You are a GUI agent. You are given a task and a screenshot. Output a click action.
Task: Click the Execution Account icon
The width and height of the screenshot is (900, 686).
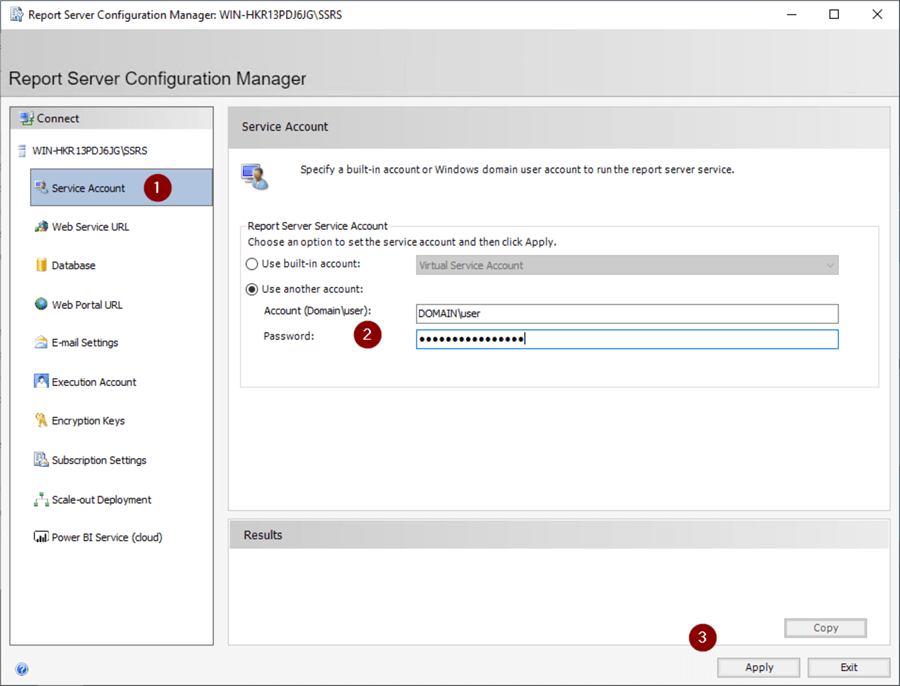[42, 382]
